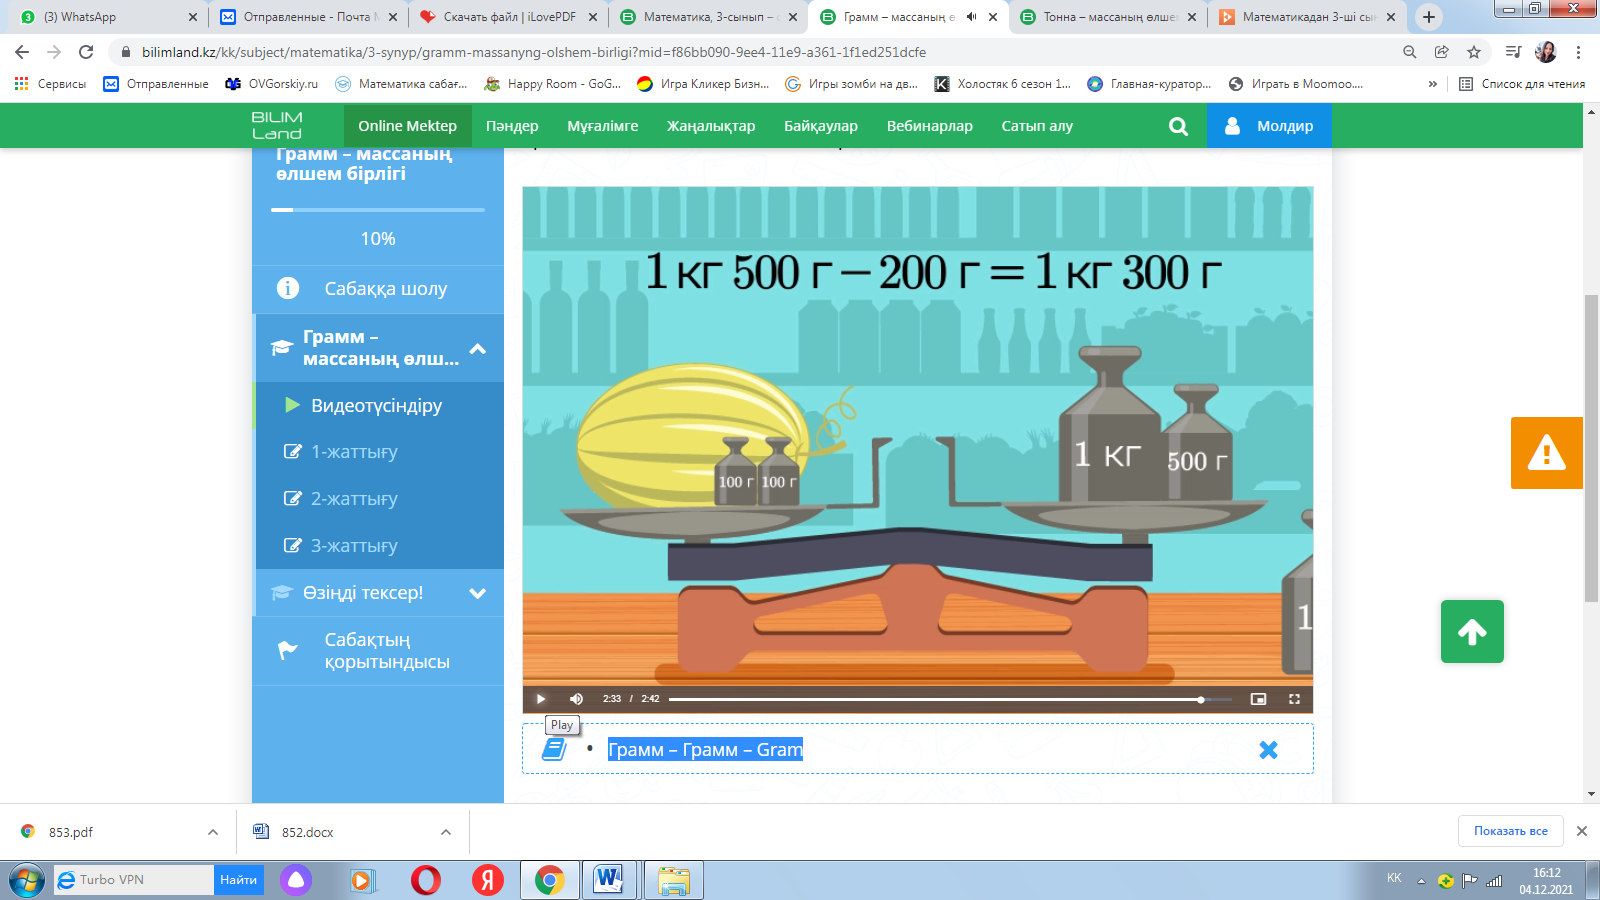Click the video progress bar

[950, 699]
